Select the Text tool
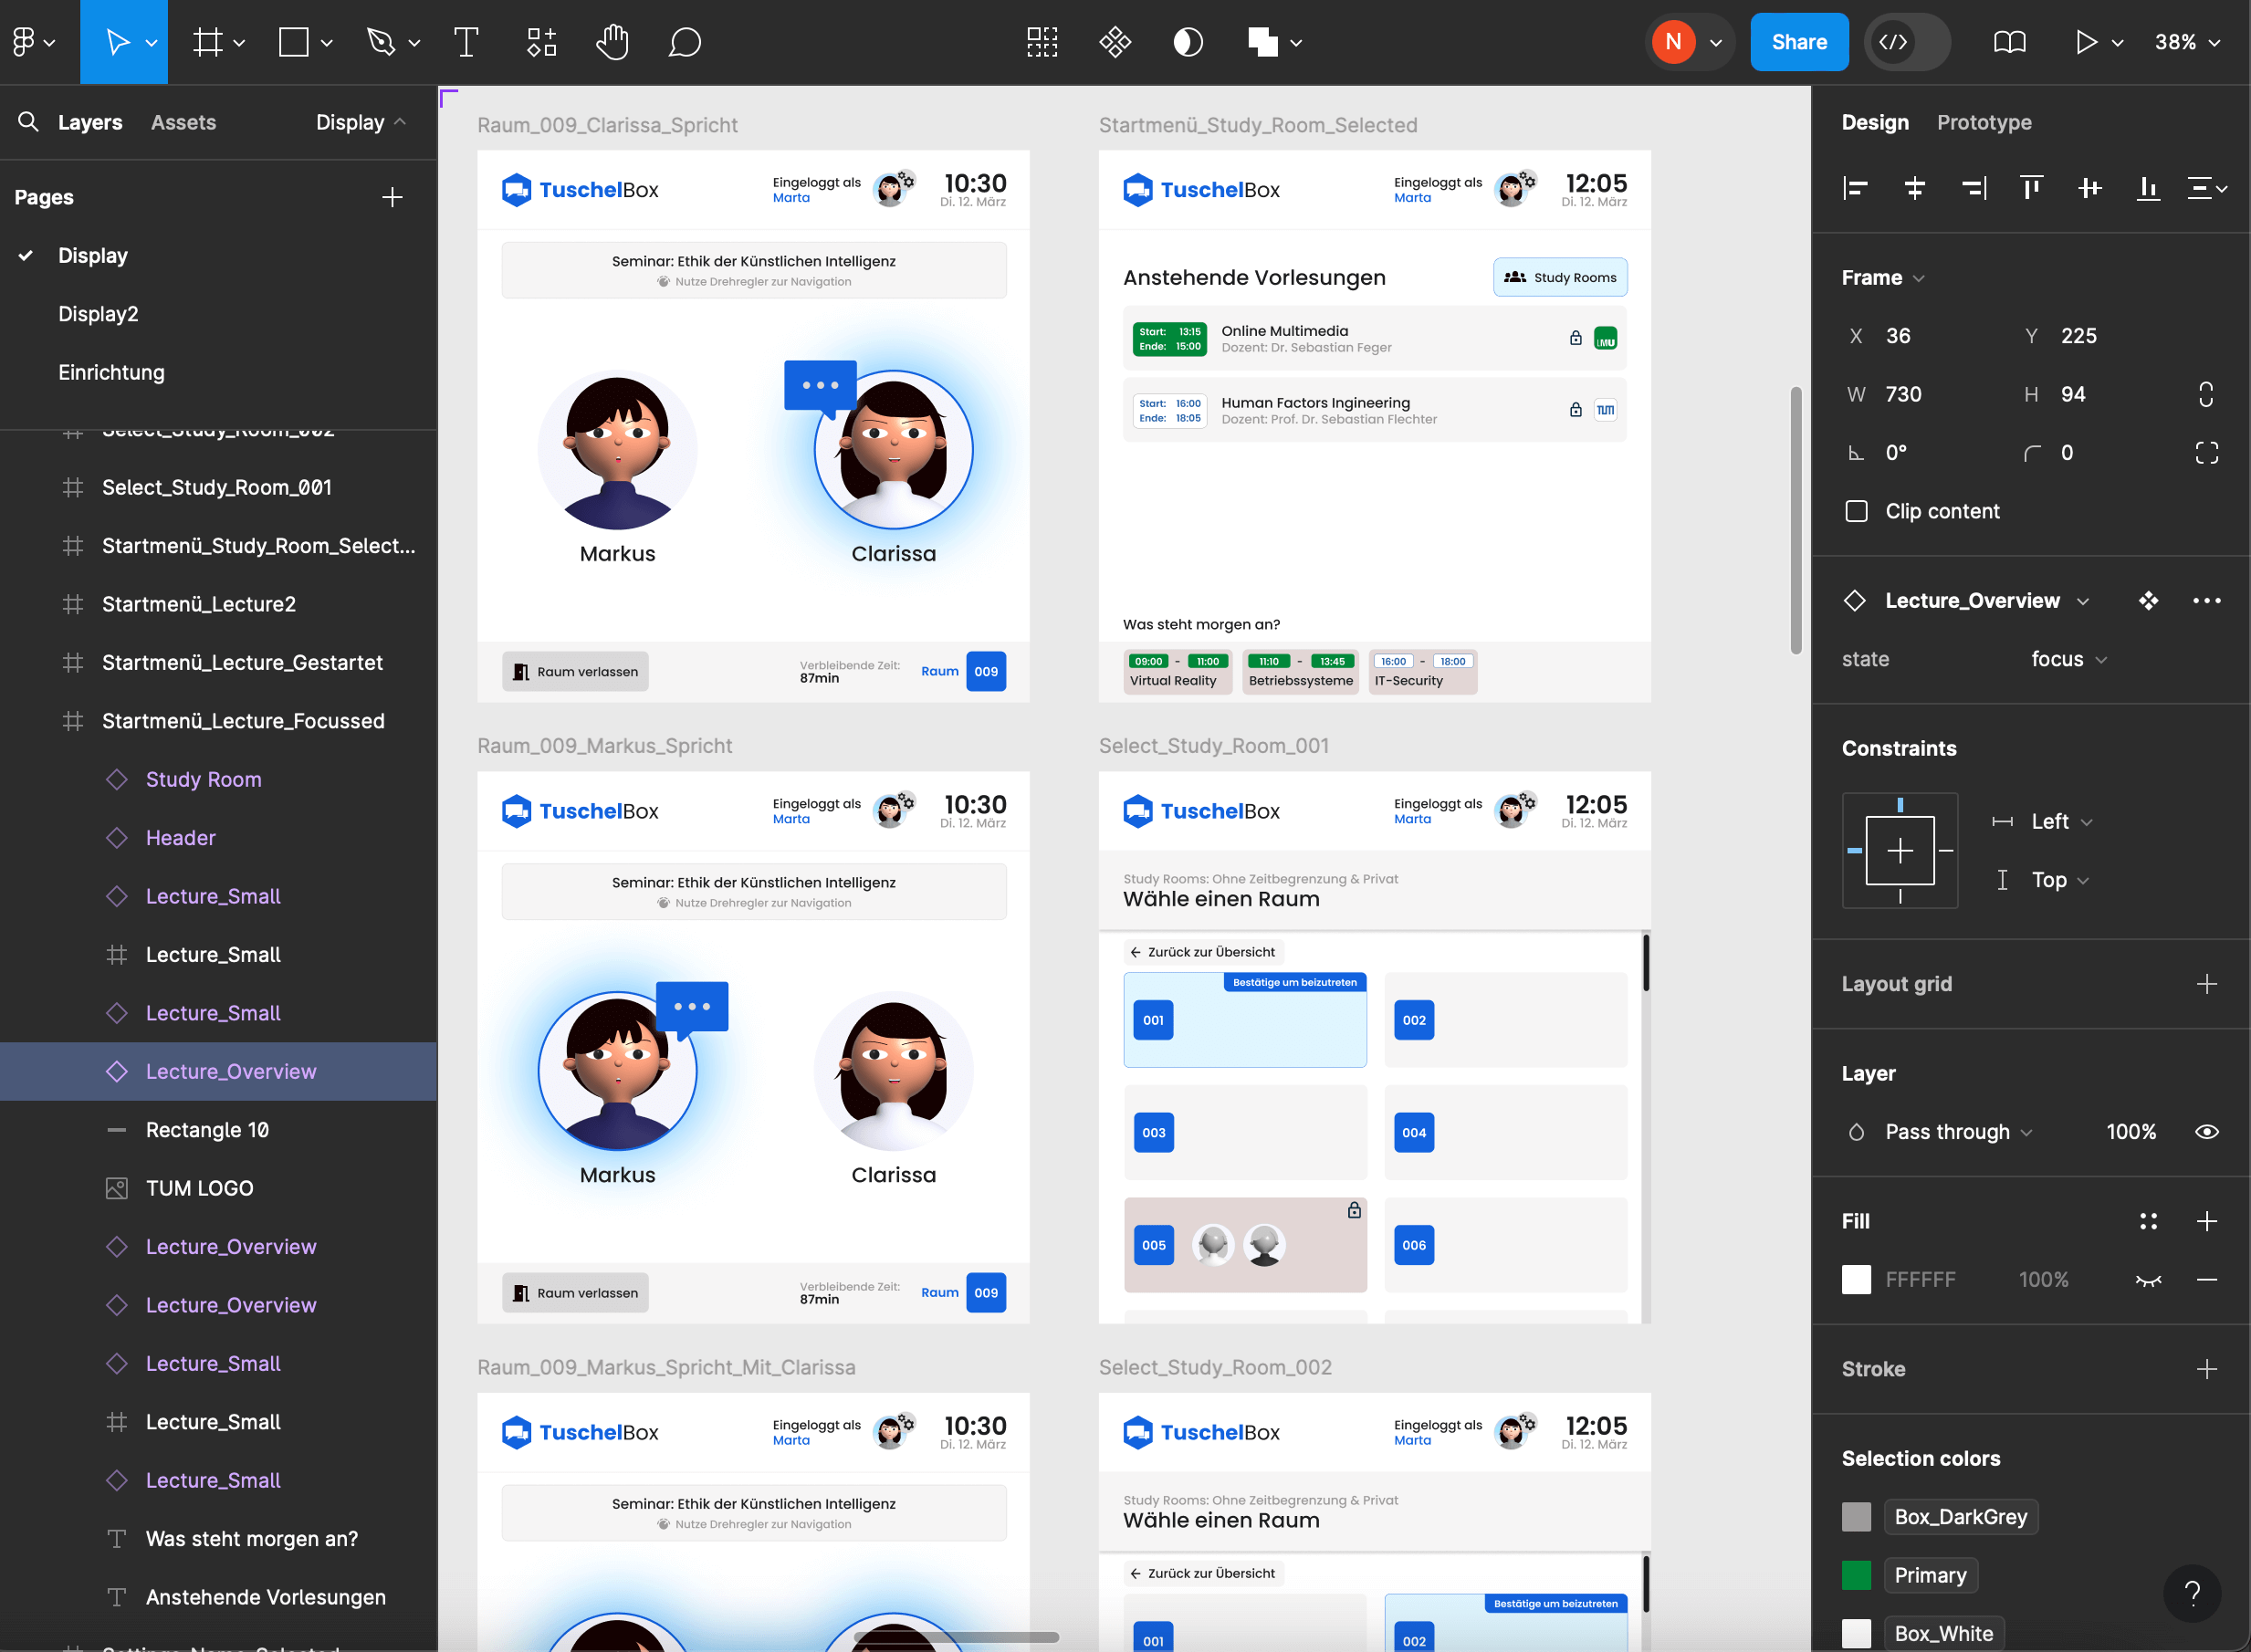This screenshot has height=1652, width=2251. point(466,42)
